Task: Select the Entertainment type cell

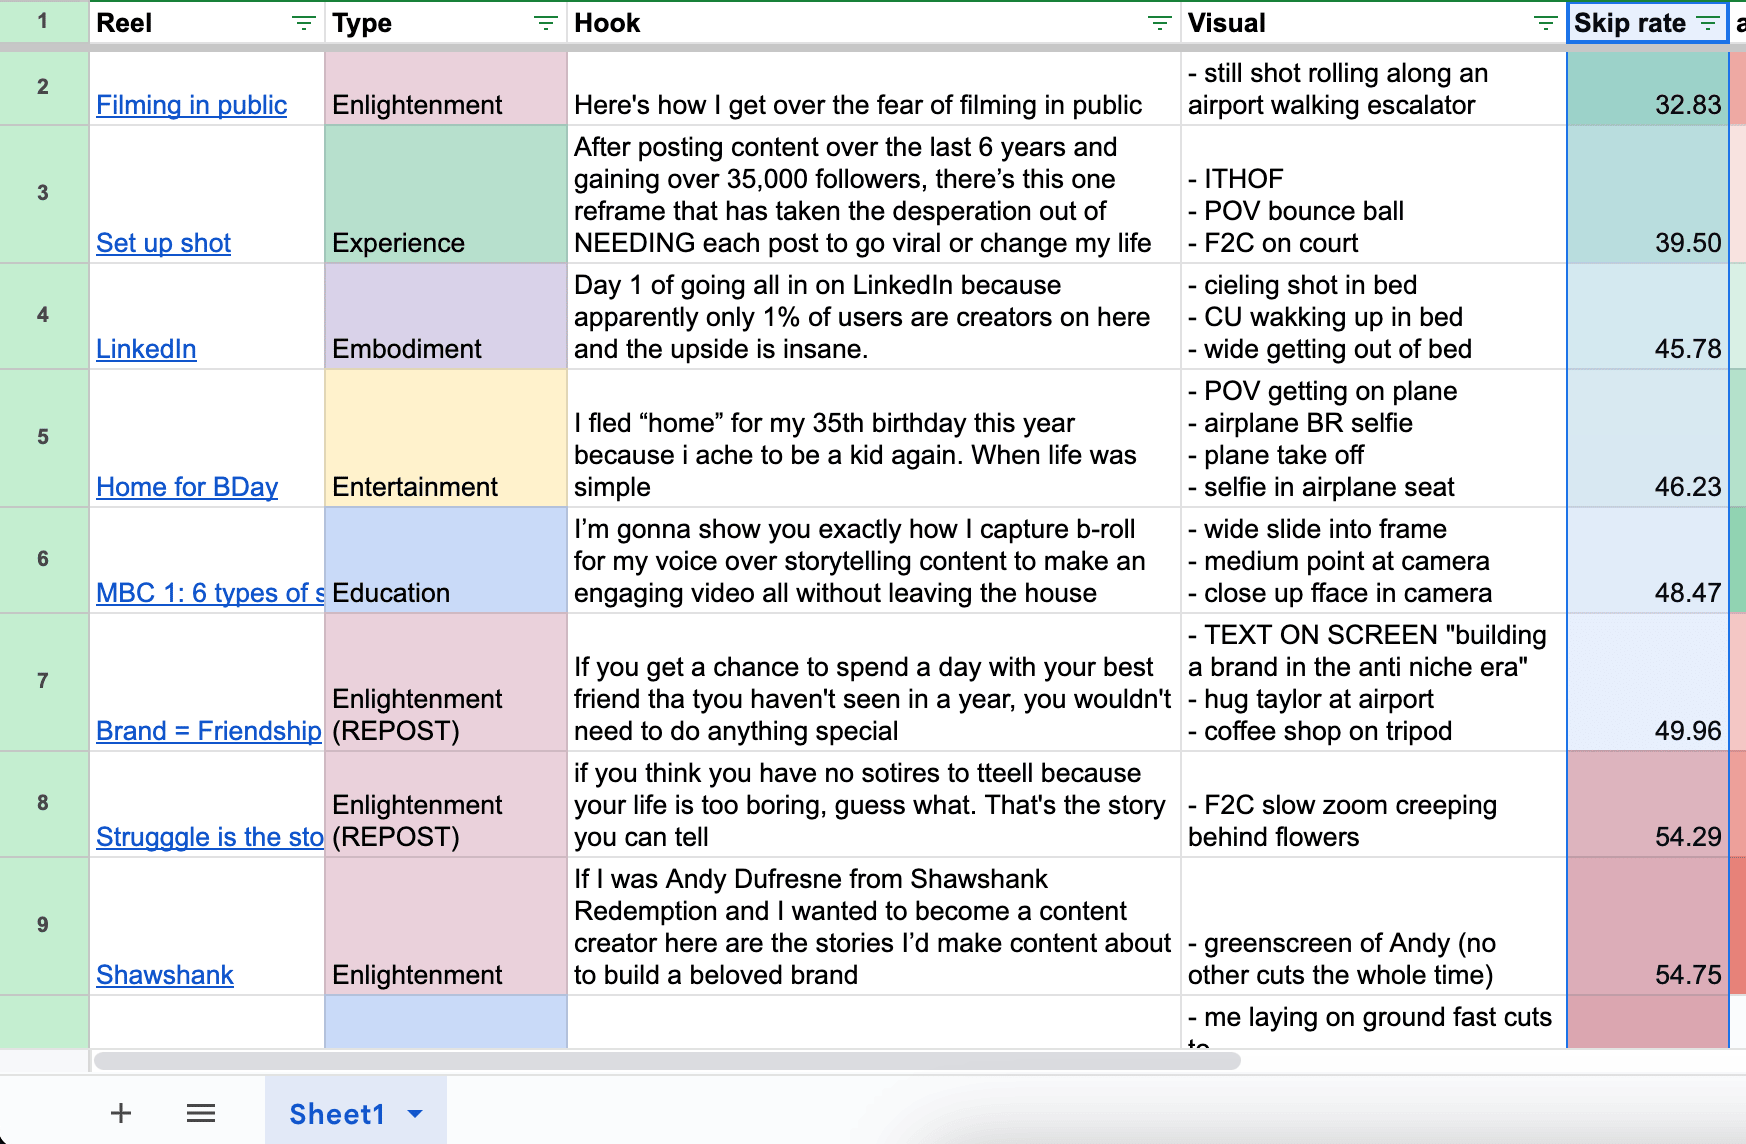Action: [446, 438]
